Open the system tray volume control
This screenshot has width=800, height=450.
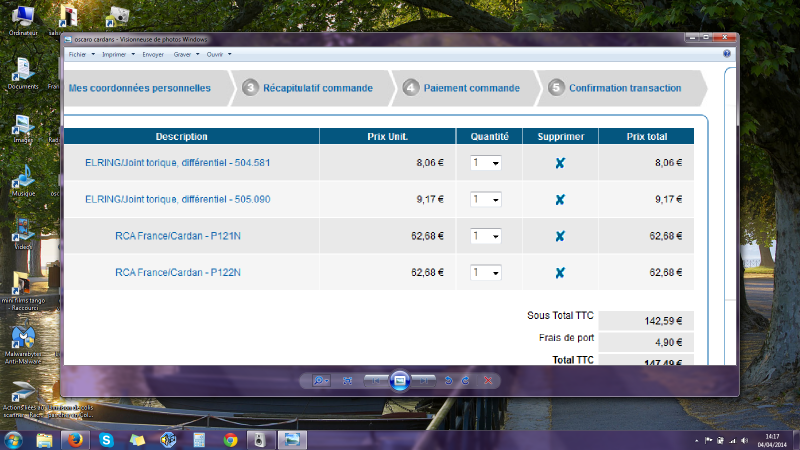[745, 441]
